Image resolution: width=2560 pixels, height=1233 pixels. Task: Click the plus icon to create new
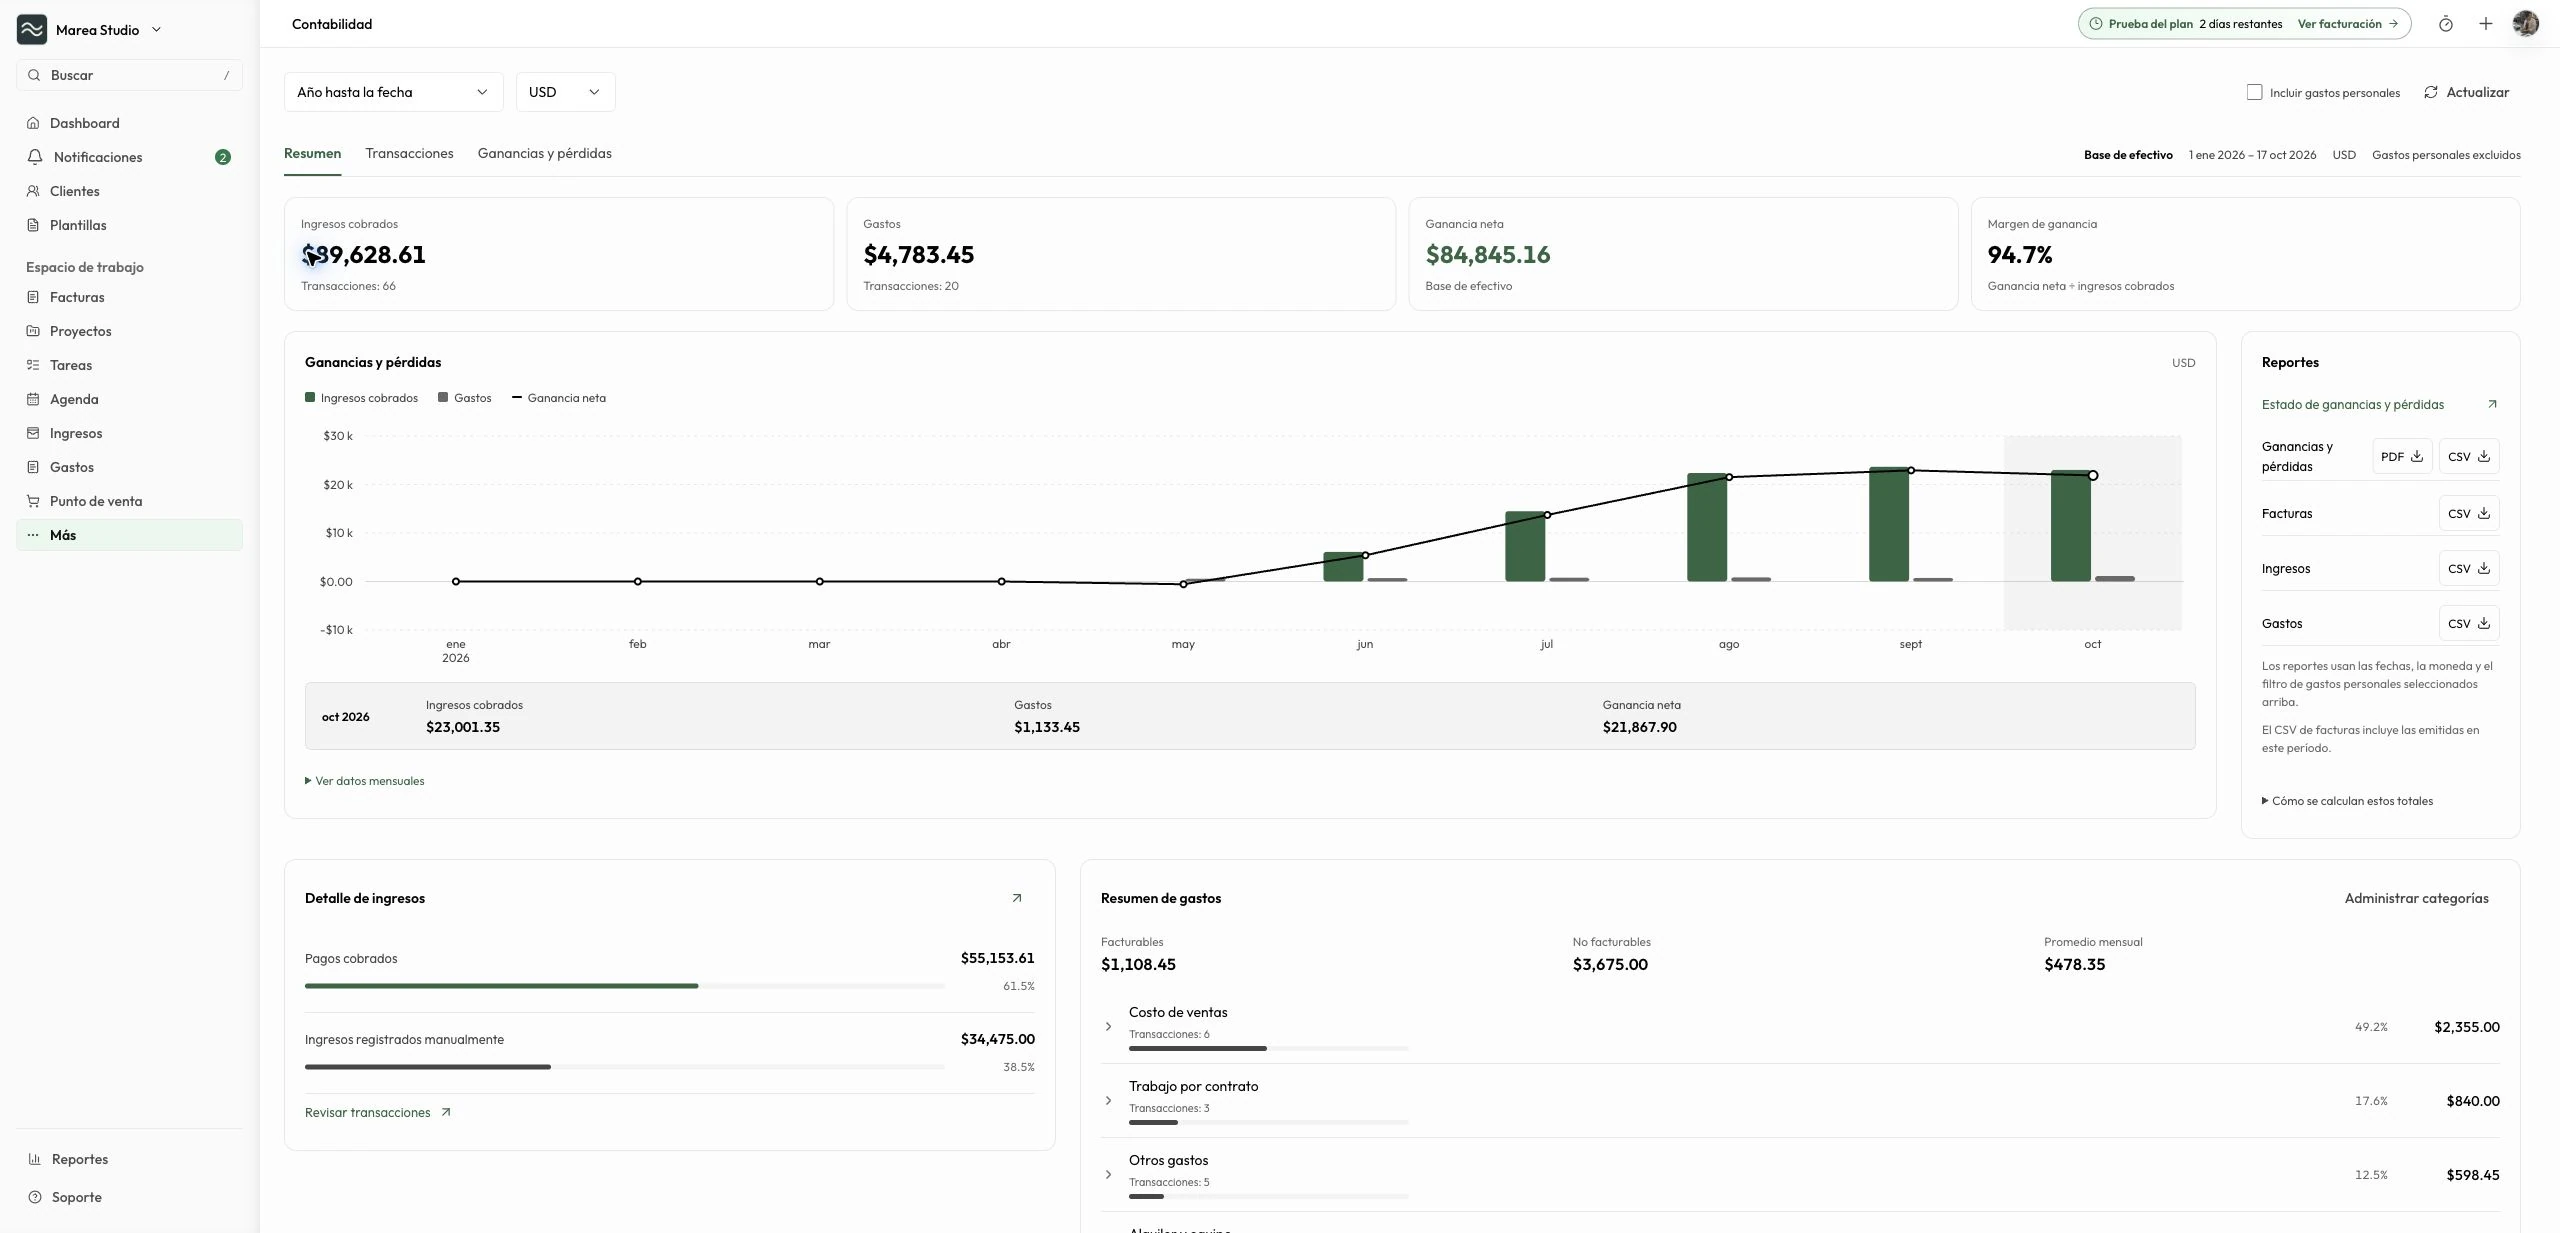pyautogui.click(x=2485, y=24)
